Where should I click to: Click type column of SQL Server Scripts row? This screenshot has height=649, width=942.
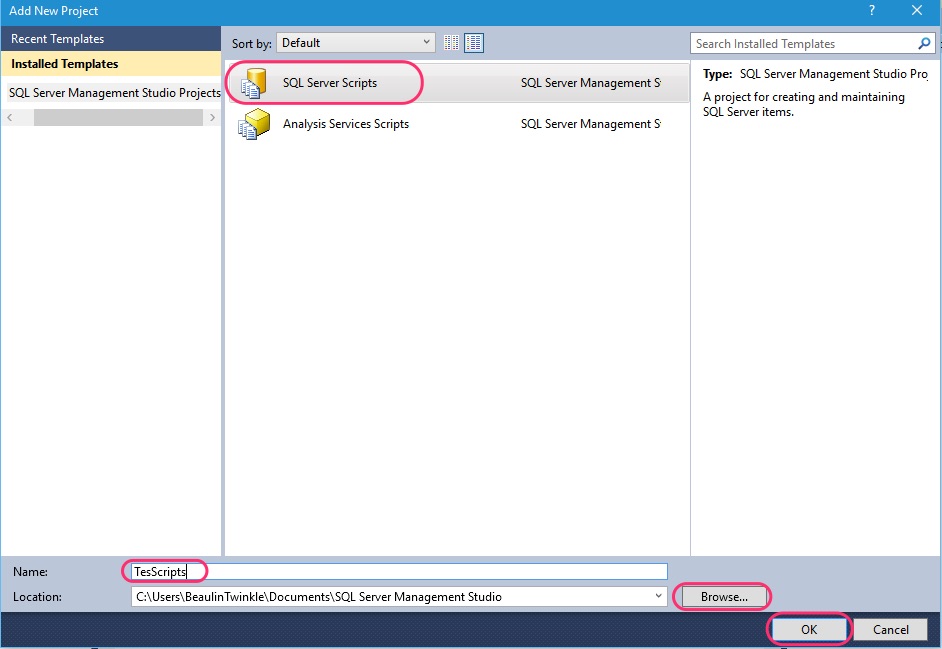tap(591, 83)
